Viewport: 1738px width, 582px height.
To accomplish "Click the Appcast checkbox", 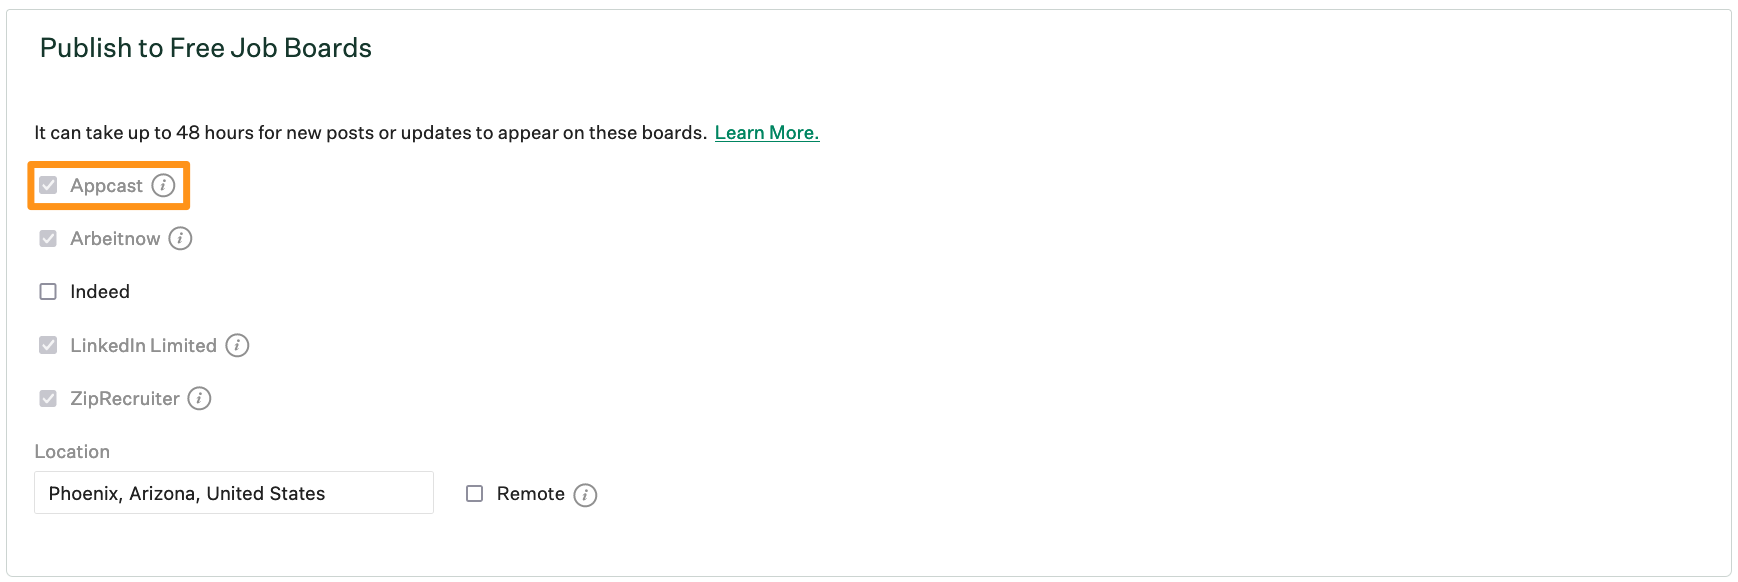I will [48, 185].
